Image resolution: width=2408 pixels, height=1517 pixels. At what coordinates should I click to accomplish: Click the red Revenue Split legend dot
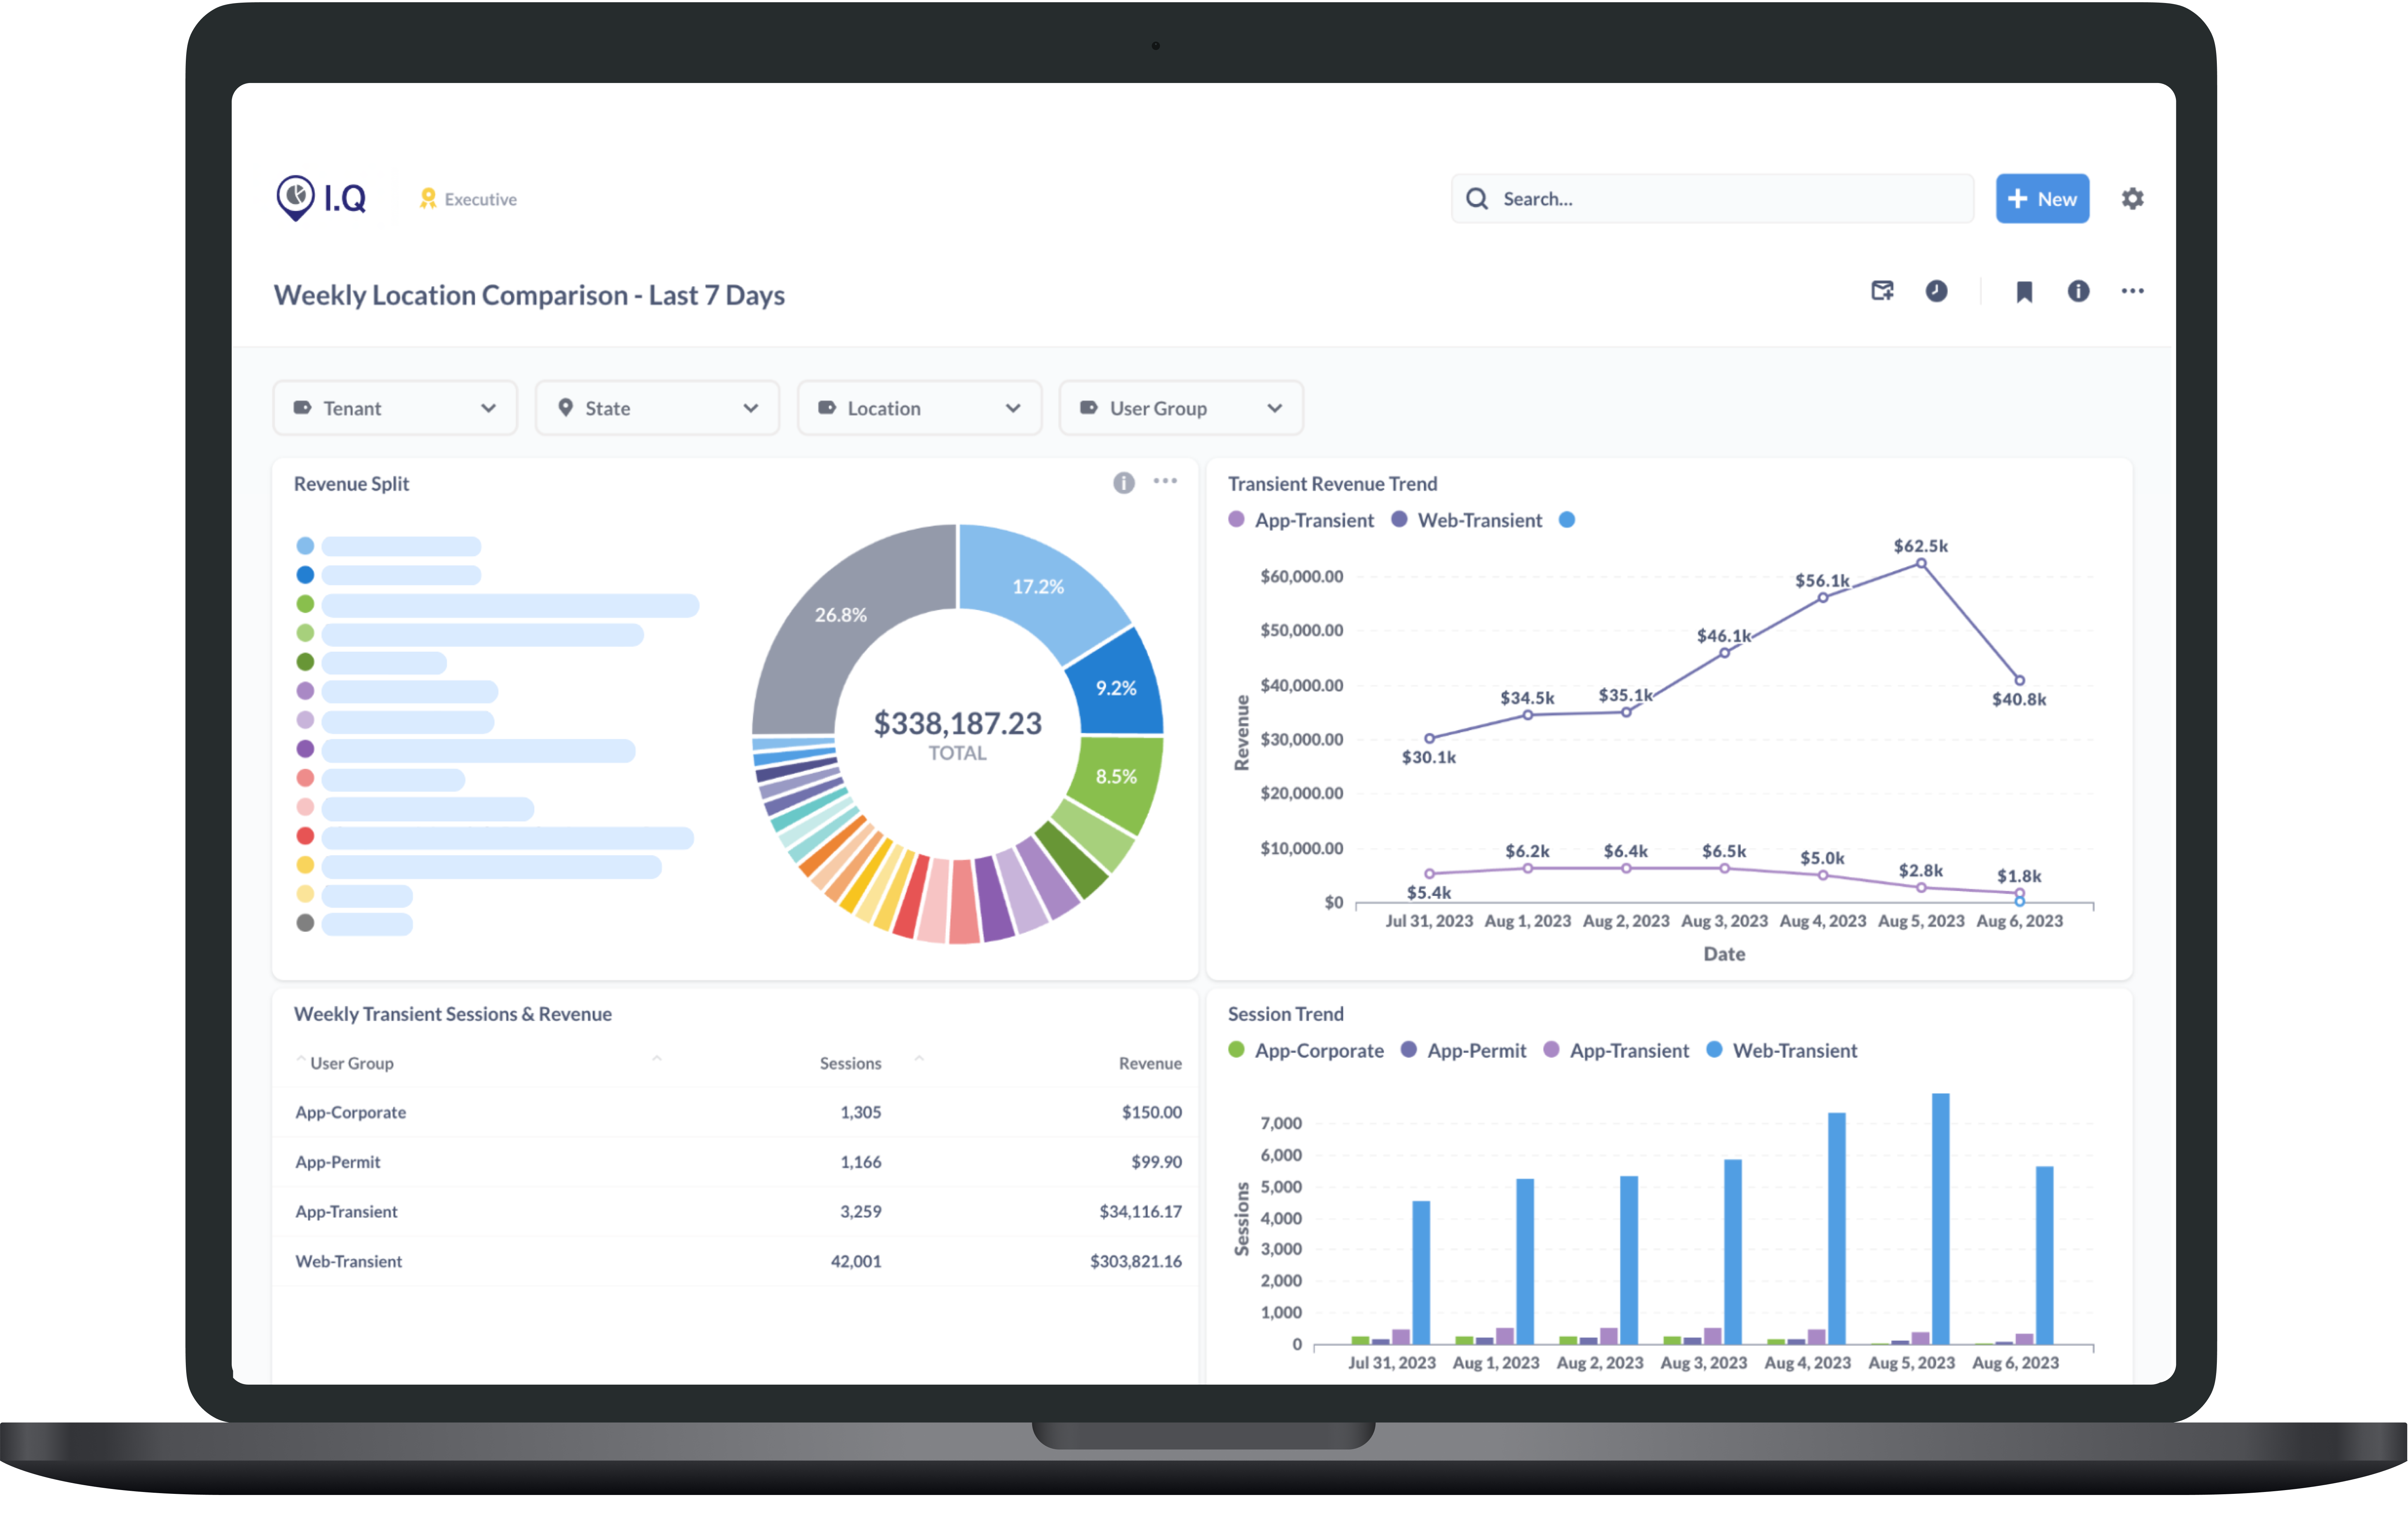pos(305,836)
